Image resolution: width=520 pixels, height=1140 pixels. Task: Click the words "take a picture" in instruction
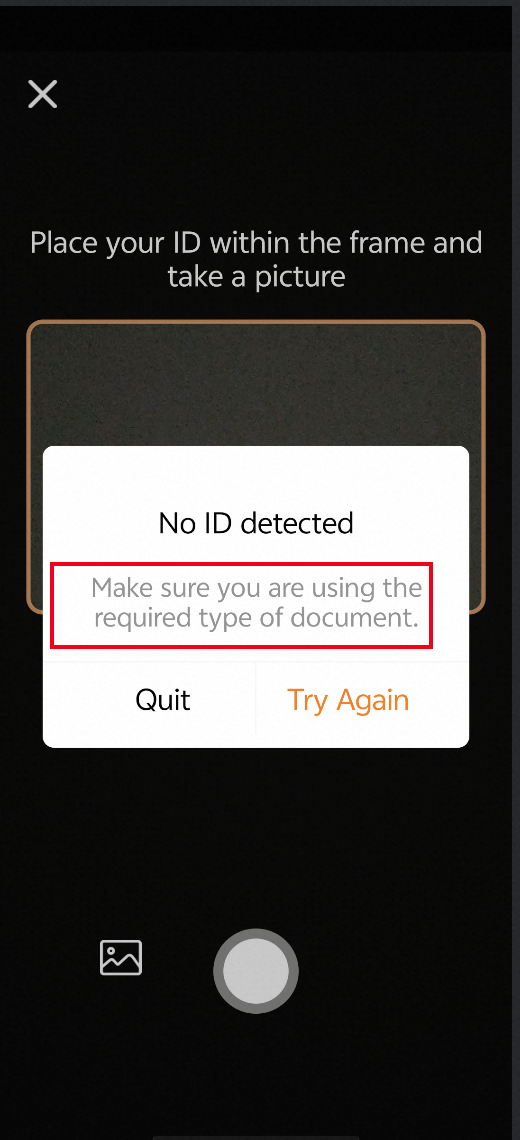[x=256, y=277]
